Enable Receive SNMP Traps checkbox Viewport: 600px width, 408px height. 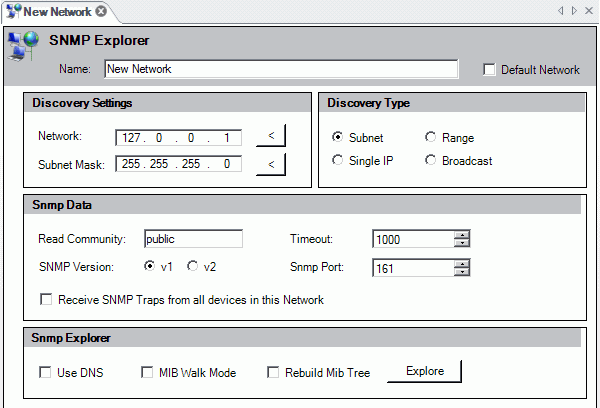pos(45,299)
